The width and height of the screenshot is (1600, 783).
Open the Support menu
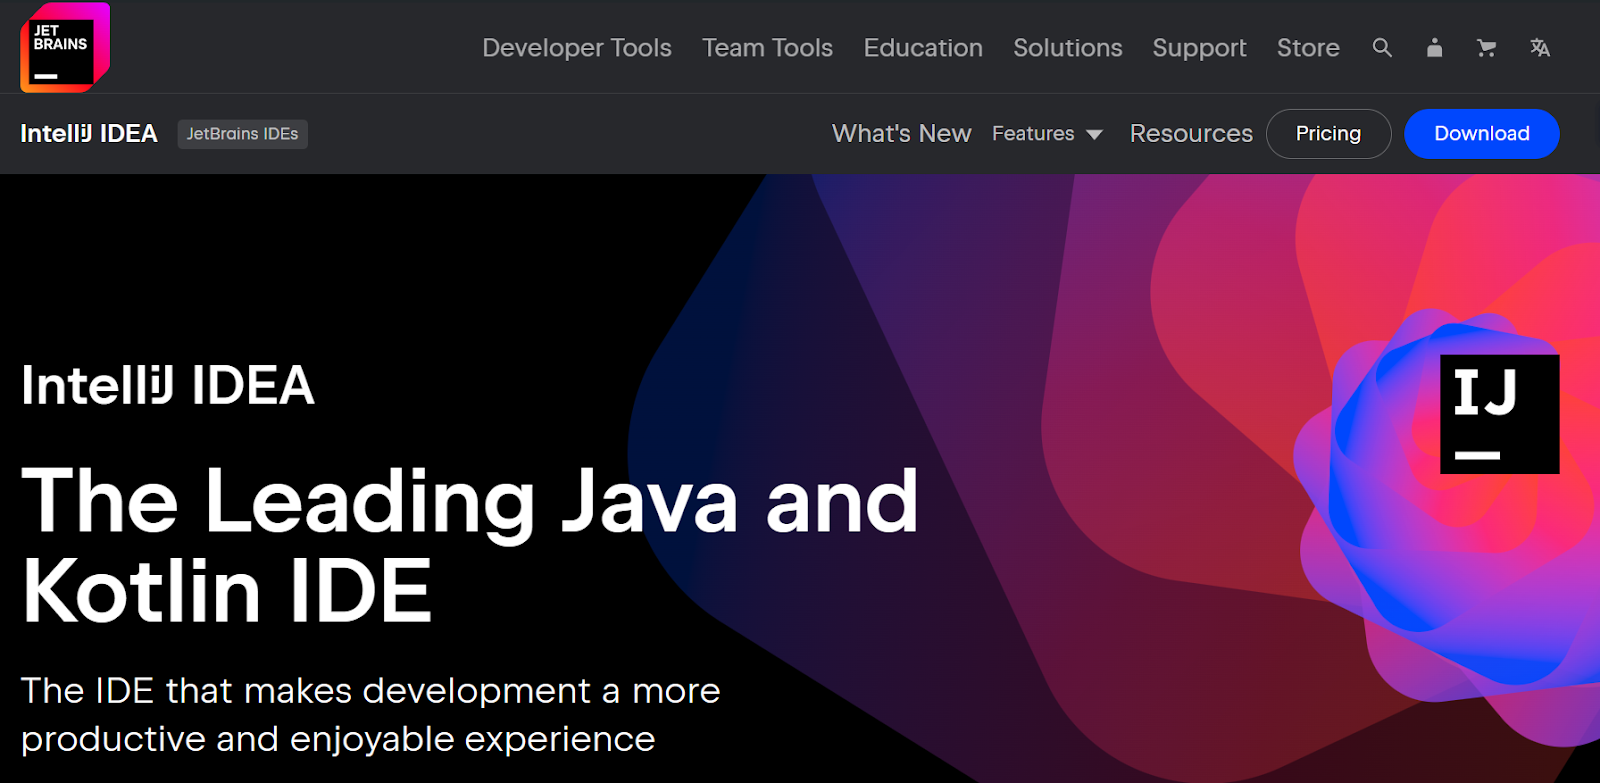1199,48
